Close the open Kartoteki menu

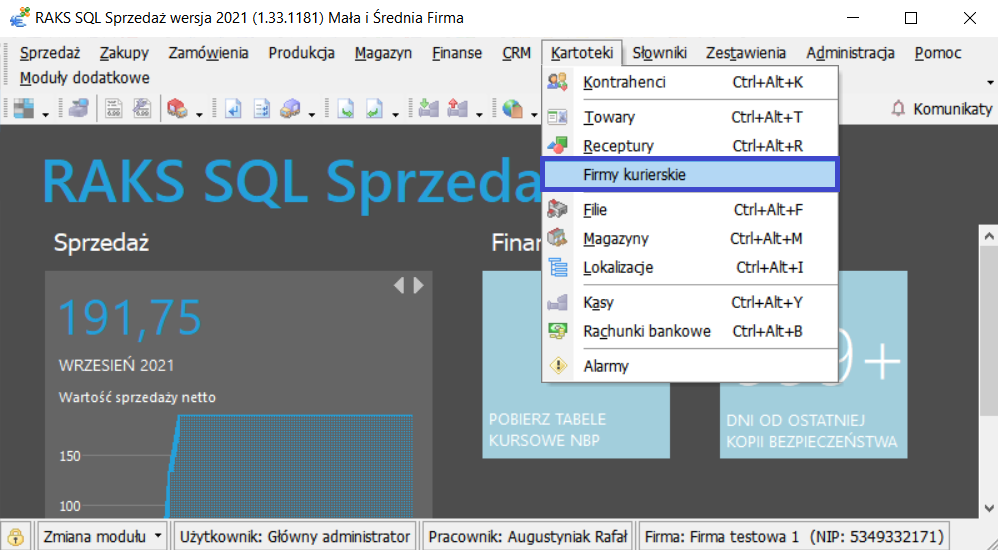582,53
